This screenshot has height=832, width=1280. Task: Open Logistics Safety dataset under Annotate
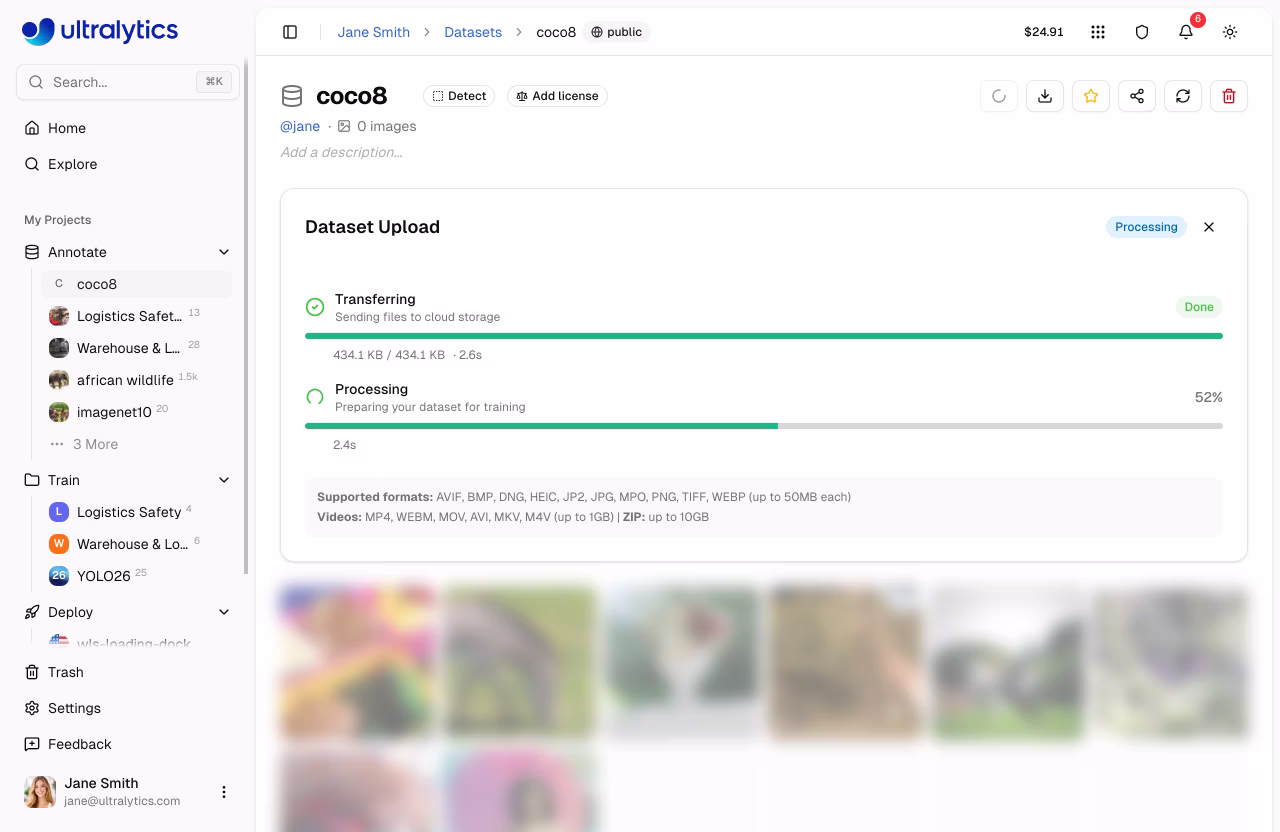click(137, 316)
